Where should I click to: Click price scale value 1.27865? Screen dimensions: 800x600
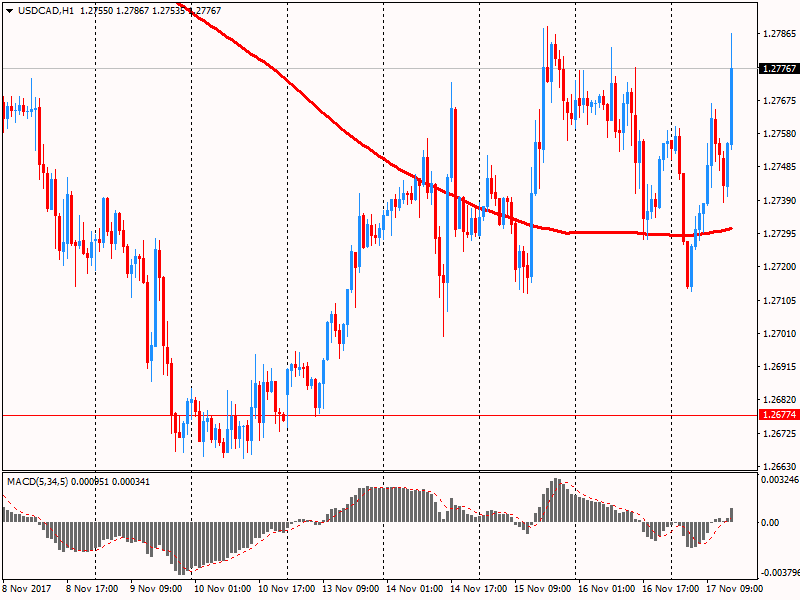779,34
